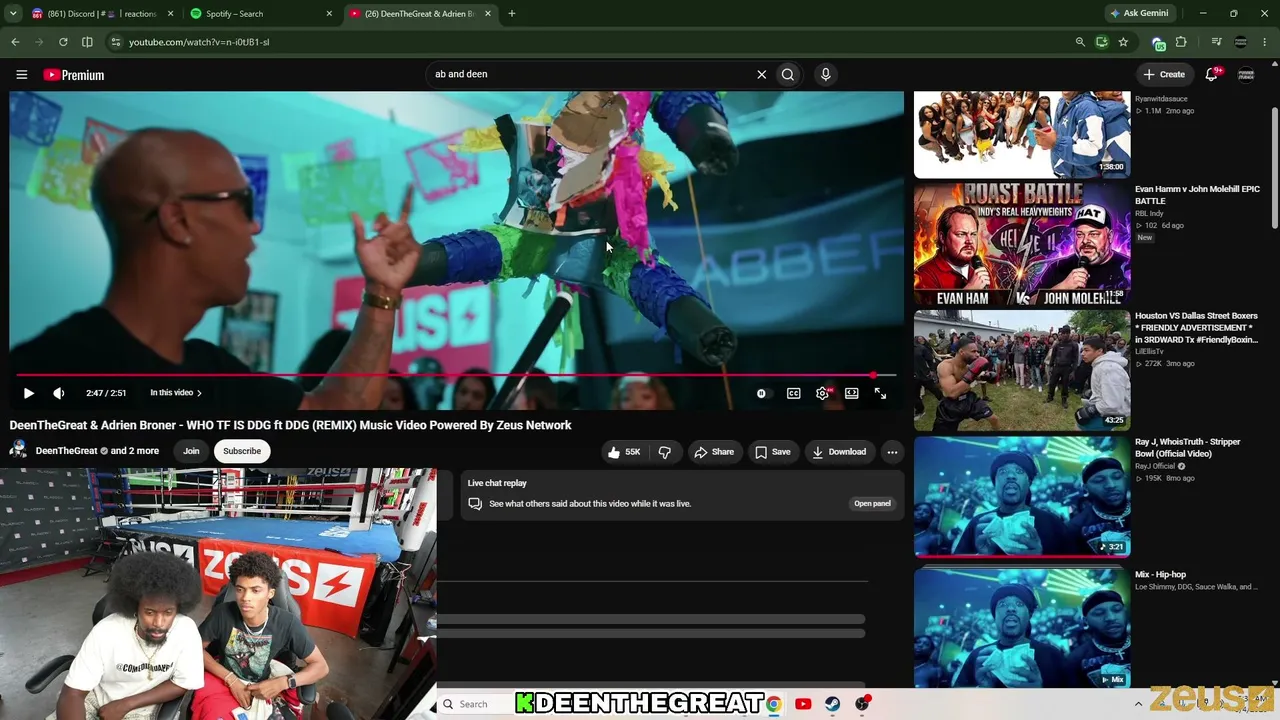Go back to the previous page
The image size is (1280, 720).
[15, 42]
